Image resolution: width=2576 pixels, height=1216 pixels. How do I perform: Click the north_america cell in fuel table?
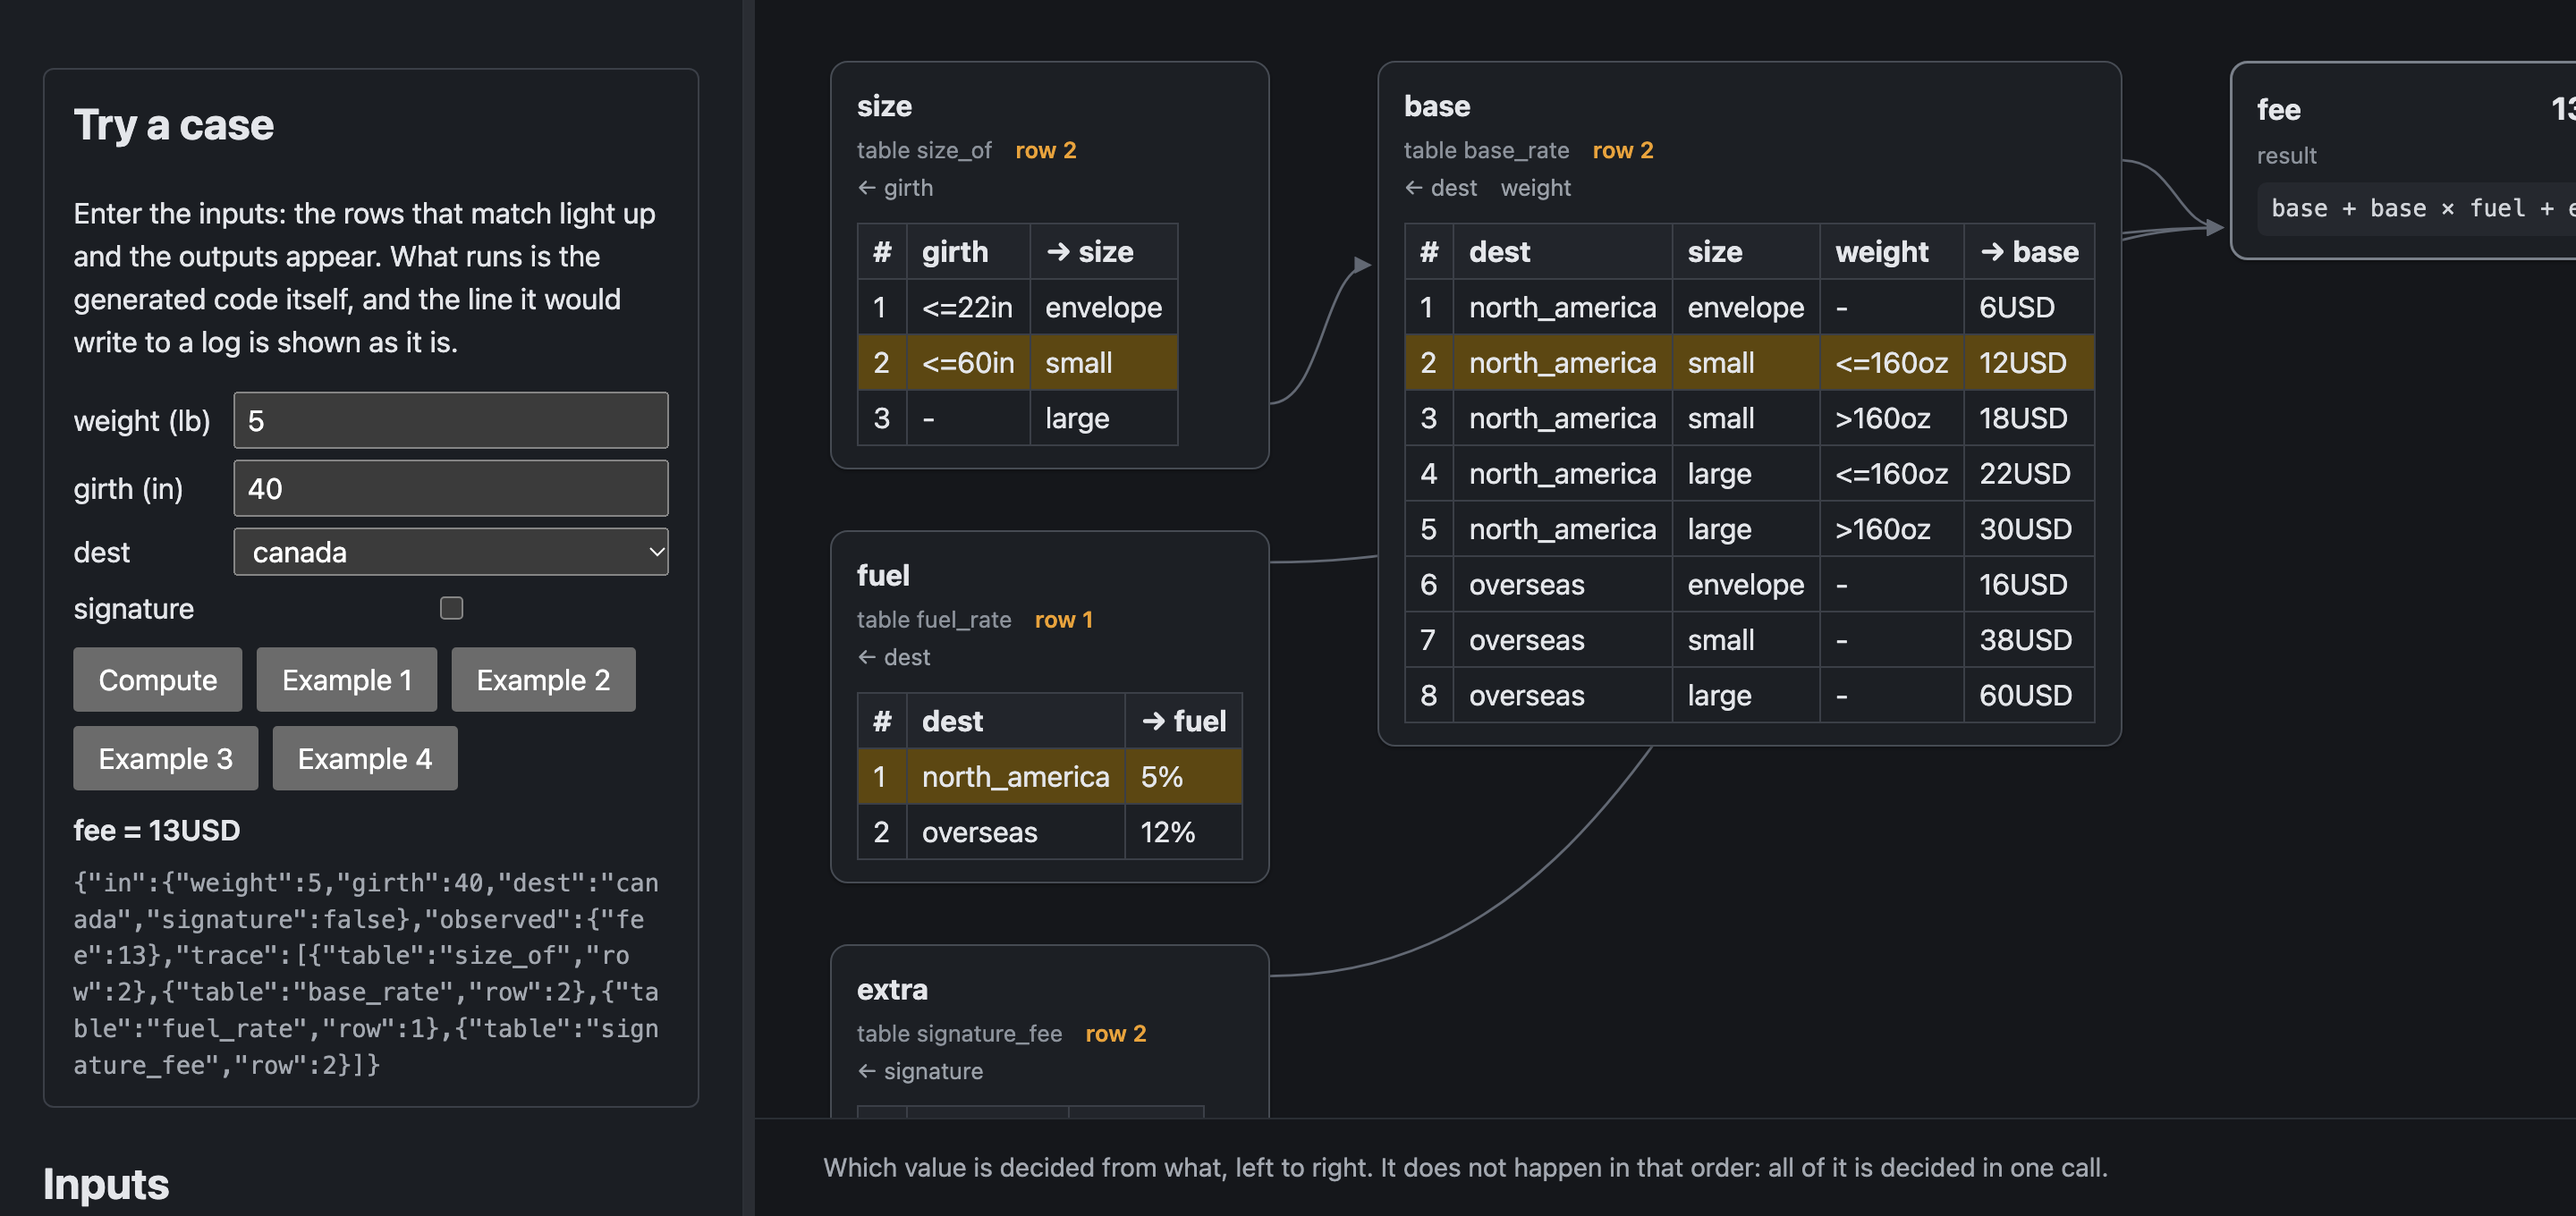[1016, 777]
